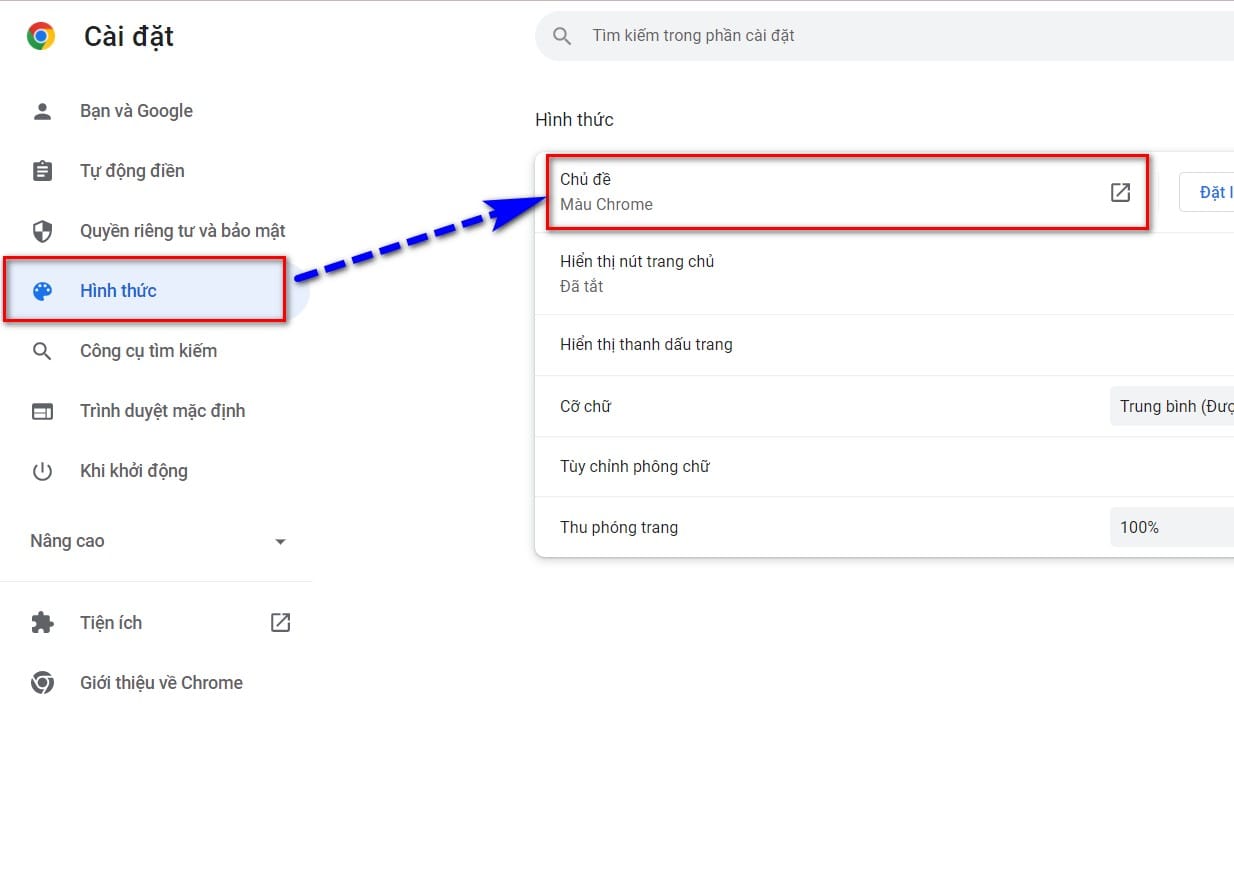The width and height of the screenshot is (1234, 896).
Task: Click the partly visible Đặt l… button
Action: (1207, 192)
